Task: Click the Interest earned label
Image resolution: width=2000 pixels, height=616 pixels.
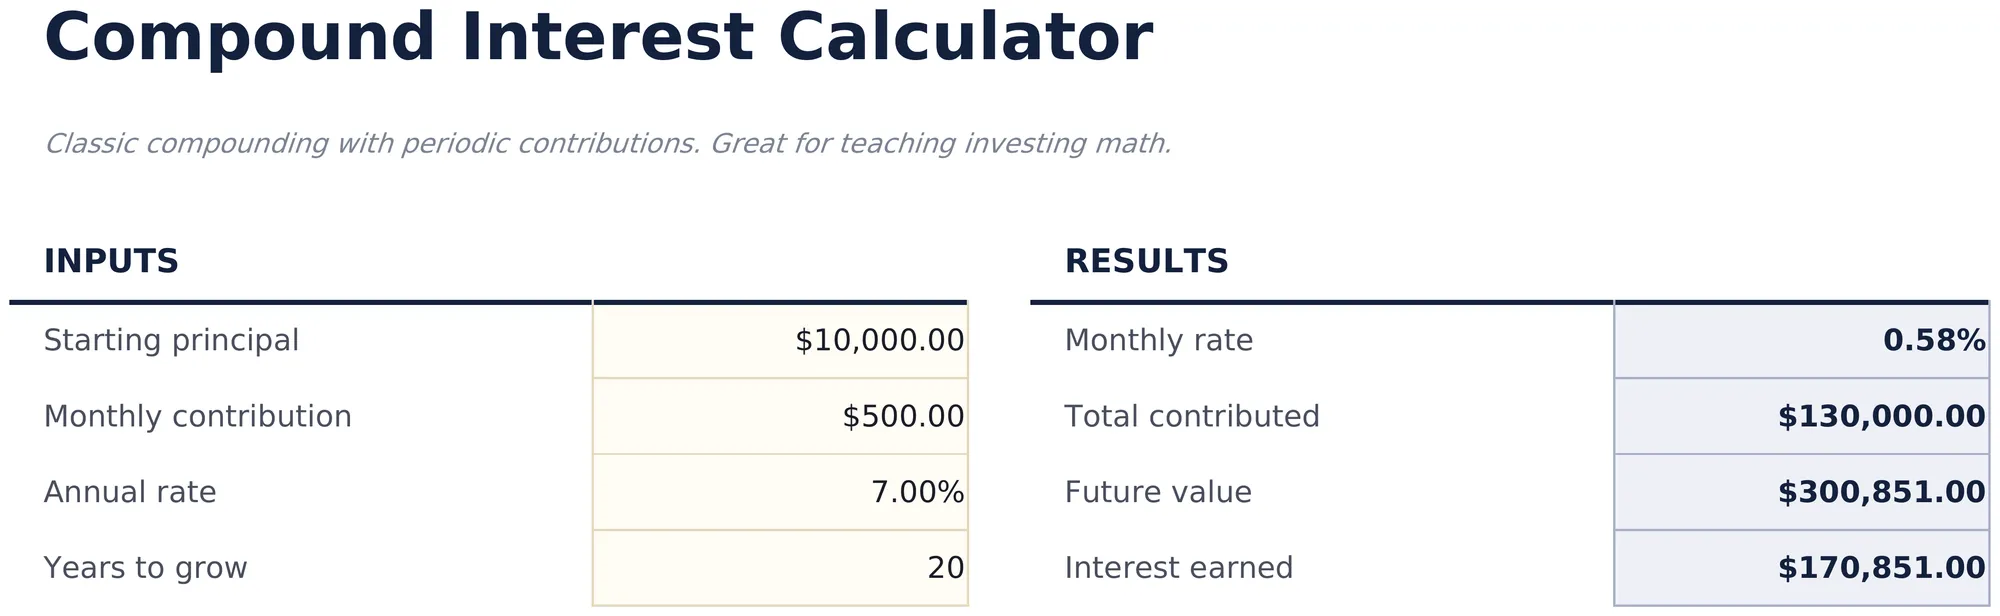Action: click(x=1178, y=568)
